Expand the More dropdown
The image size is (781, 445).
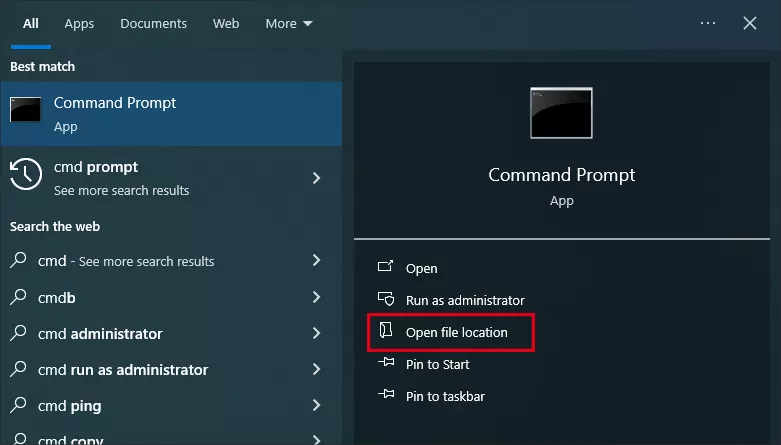[289, 23]
